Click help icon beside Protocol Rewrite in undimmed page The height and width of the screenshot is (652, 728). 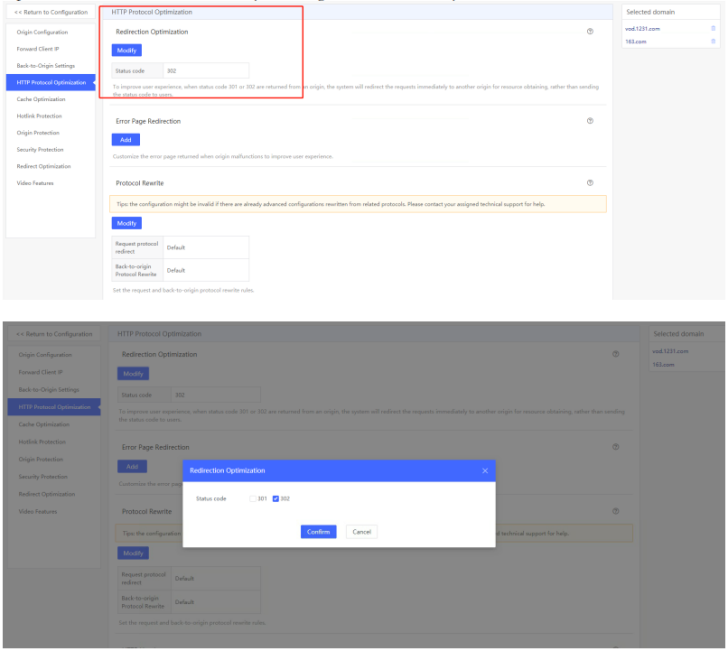590,183
